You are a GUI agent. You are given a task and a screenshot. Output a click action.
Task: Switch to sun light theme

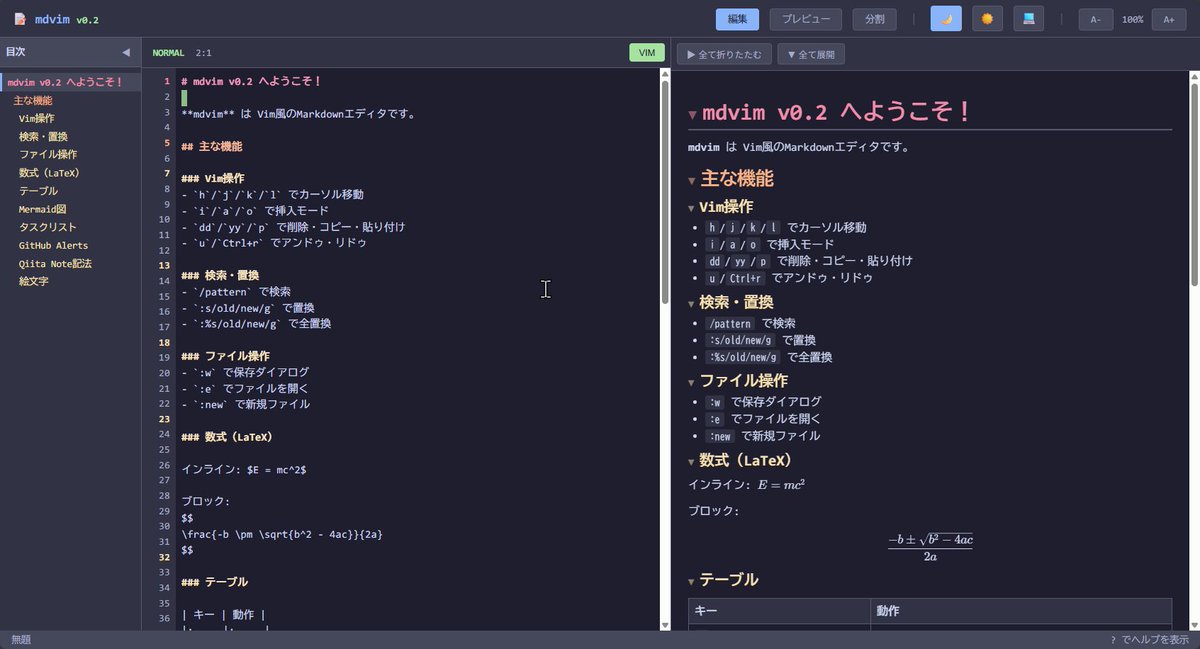[987, 19]
